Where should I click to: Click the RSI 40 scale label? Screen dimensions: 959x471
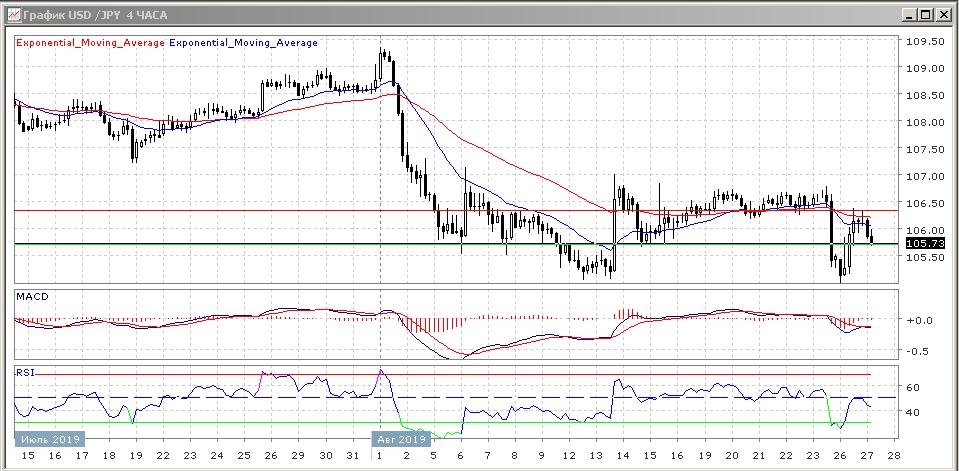tap(913, 412)
